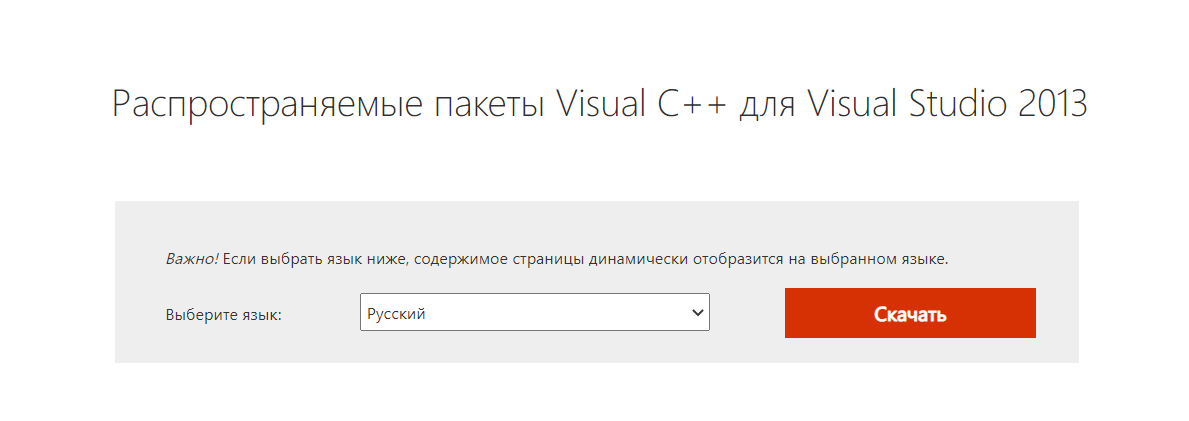Open the language selection dropdown

(534, 314)
